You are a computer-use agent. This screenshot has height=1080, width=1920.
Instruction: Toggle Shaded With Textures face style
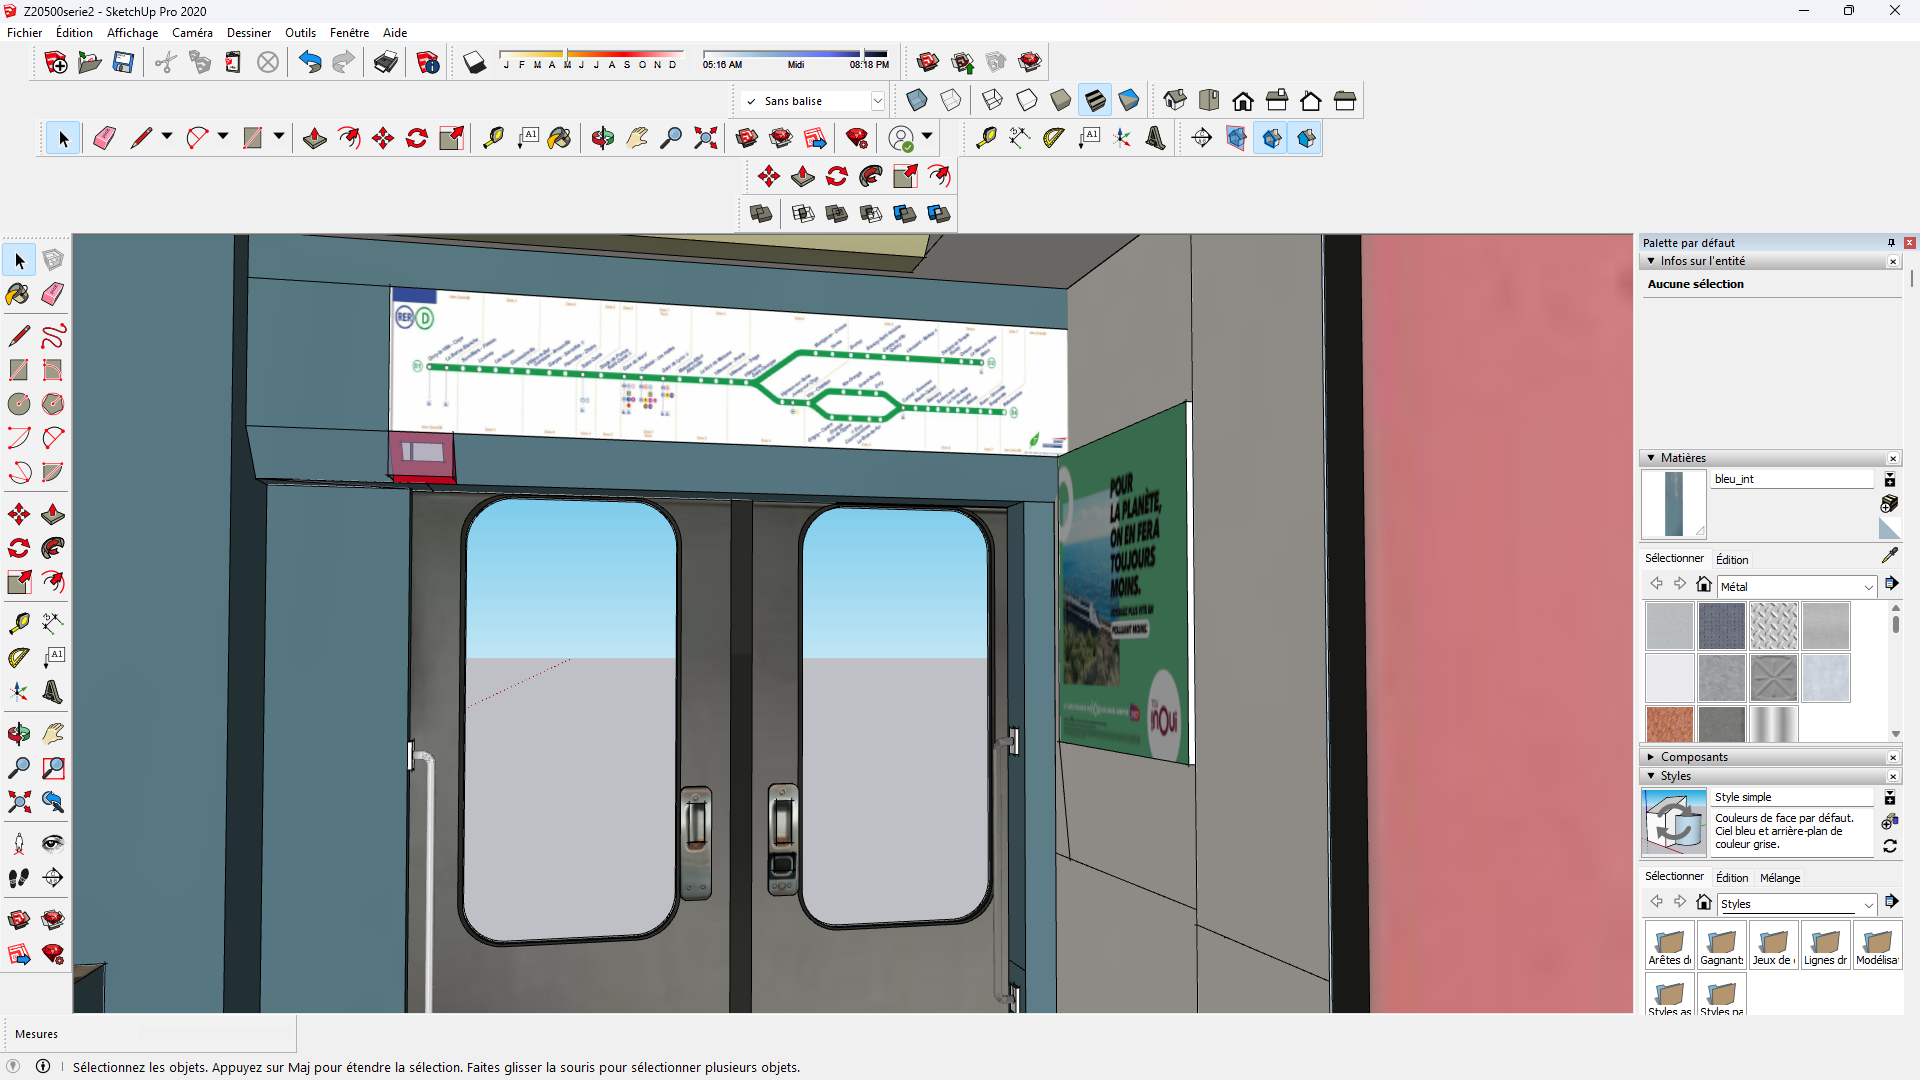point(1095,100)
